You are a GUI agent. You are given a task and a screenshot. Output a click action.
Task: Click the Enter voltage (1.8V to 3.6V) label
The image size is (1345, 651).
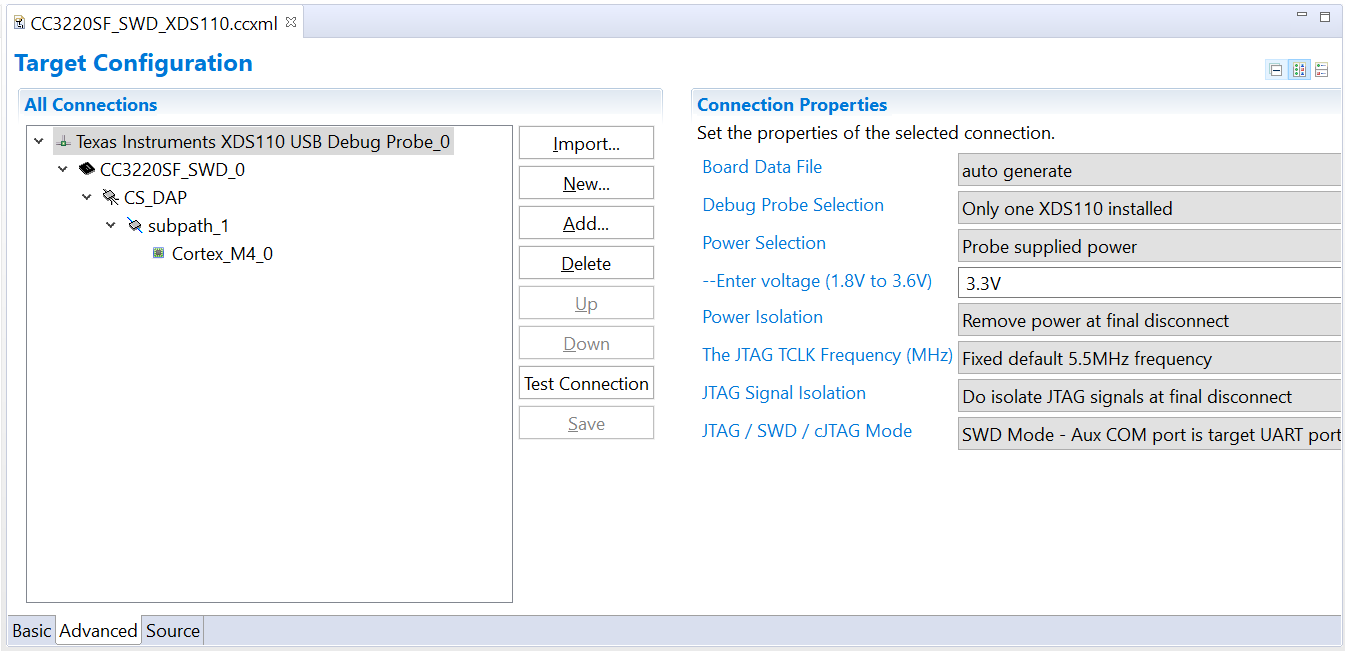point(817,281)
